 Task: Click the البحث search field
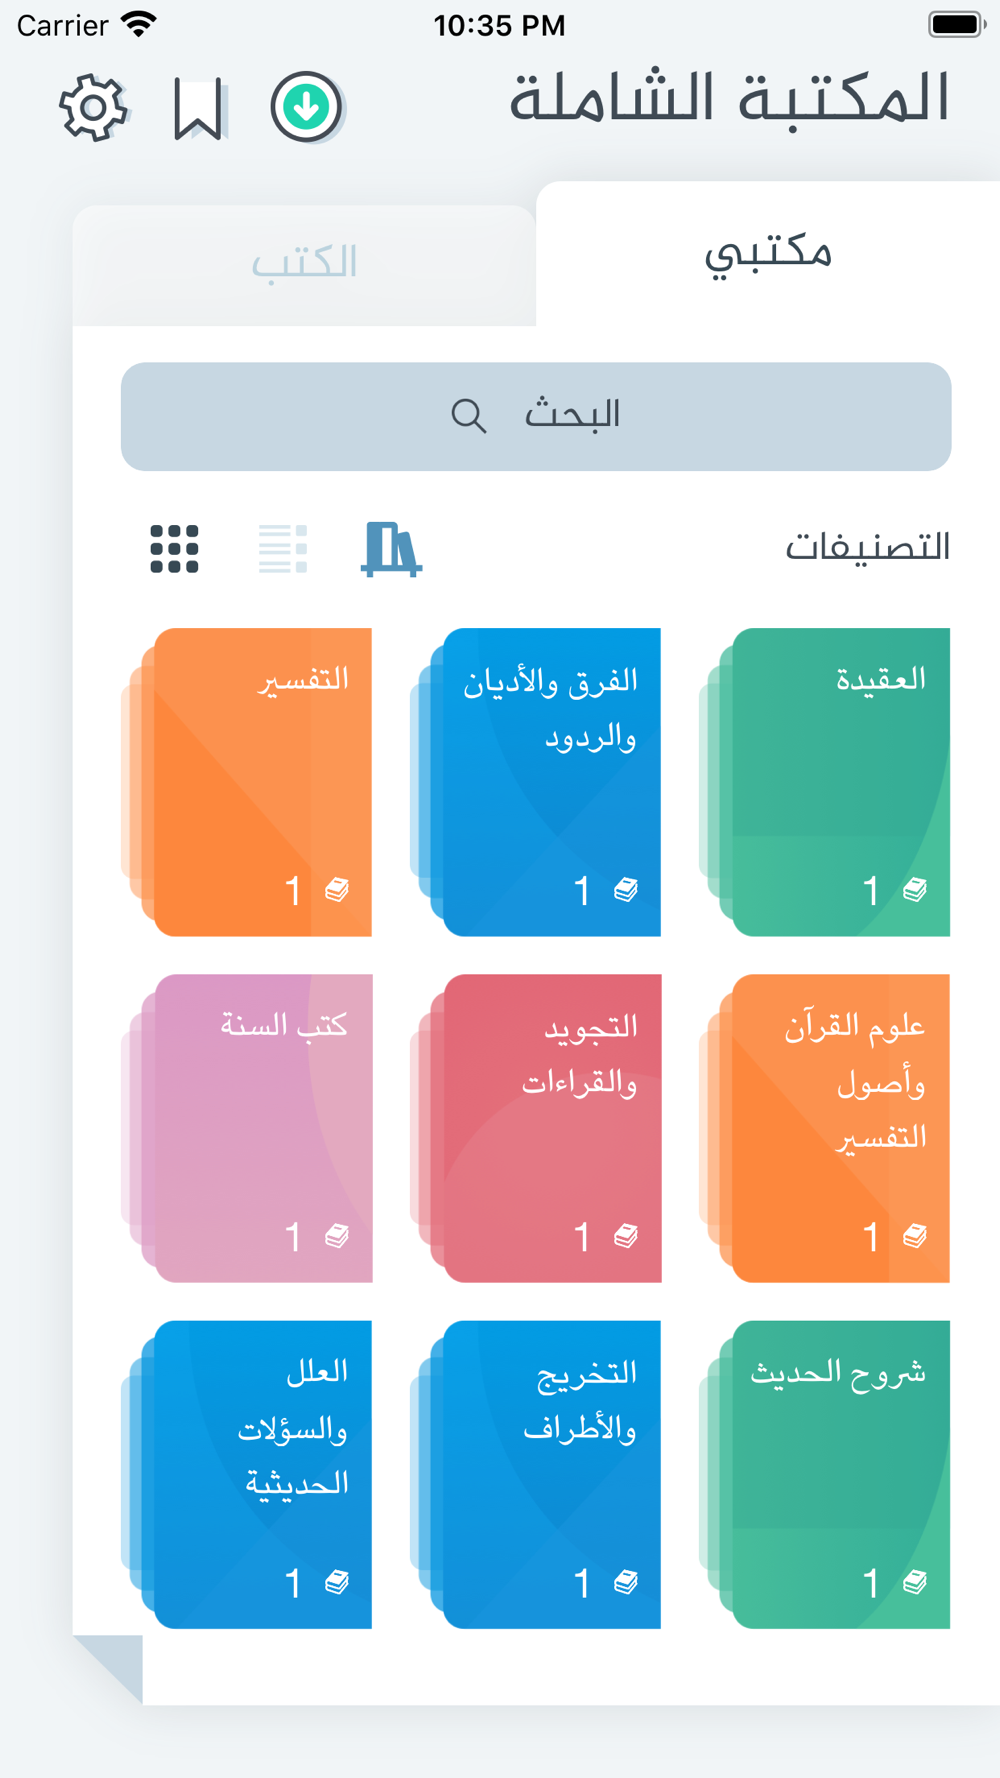click(x=536, y=416)
